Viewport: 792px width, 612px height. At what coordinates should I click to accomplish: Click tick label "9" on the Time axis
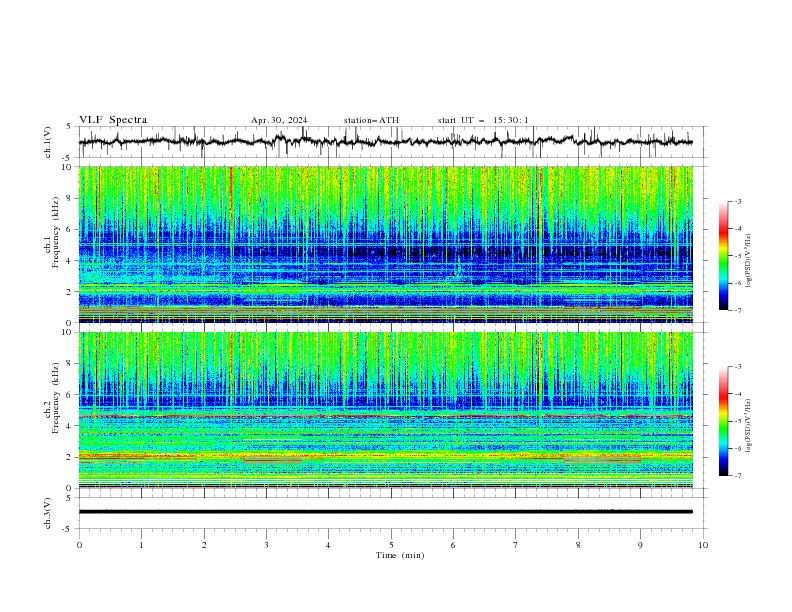[x=640, y=545]
